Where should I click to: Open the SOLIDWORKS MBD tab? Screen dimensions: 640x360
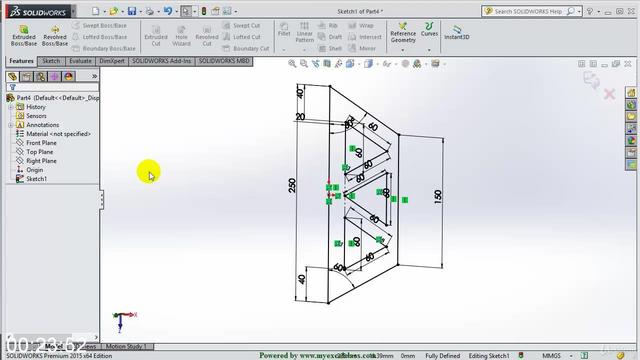coord(224,61)
